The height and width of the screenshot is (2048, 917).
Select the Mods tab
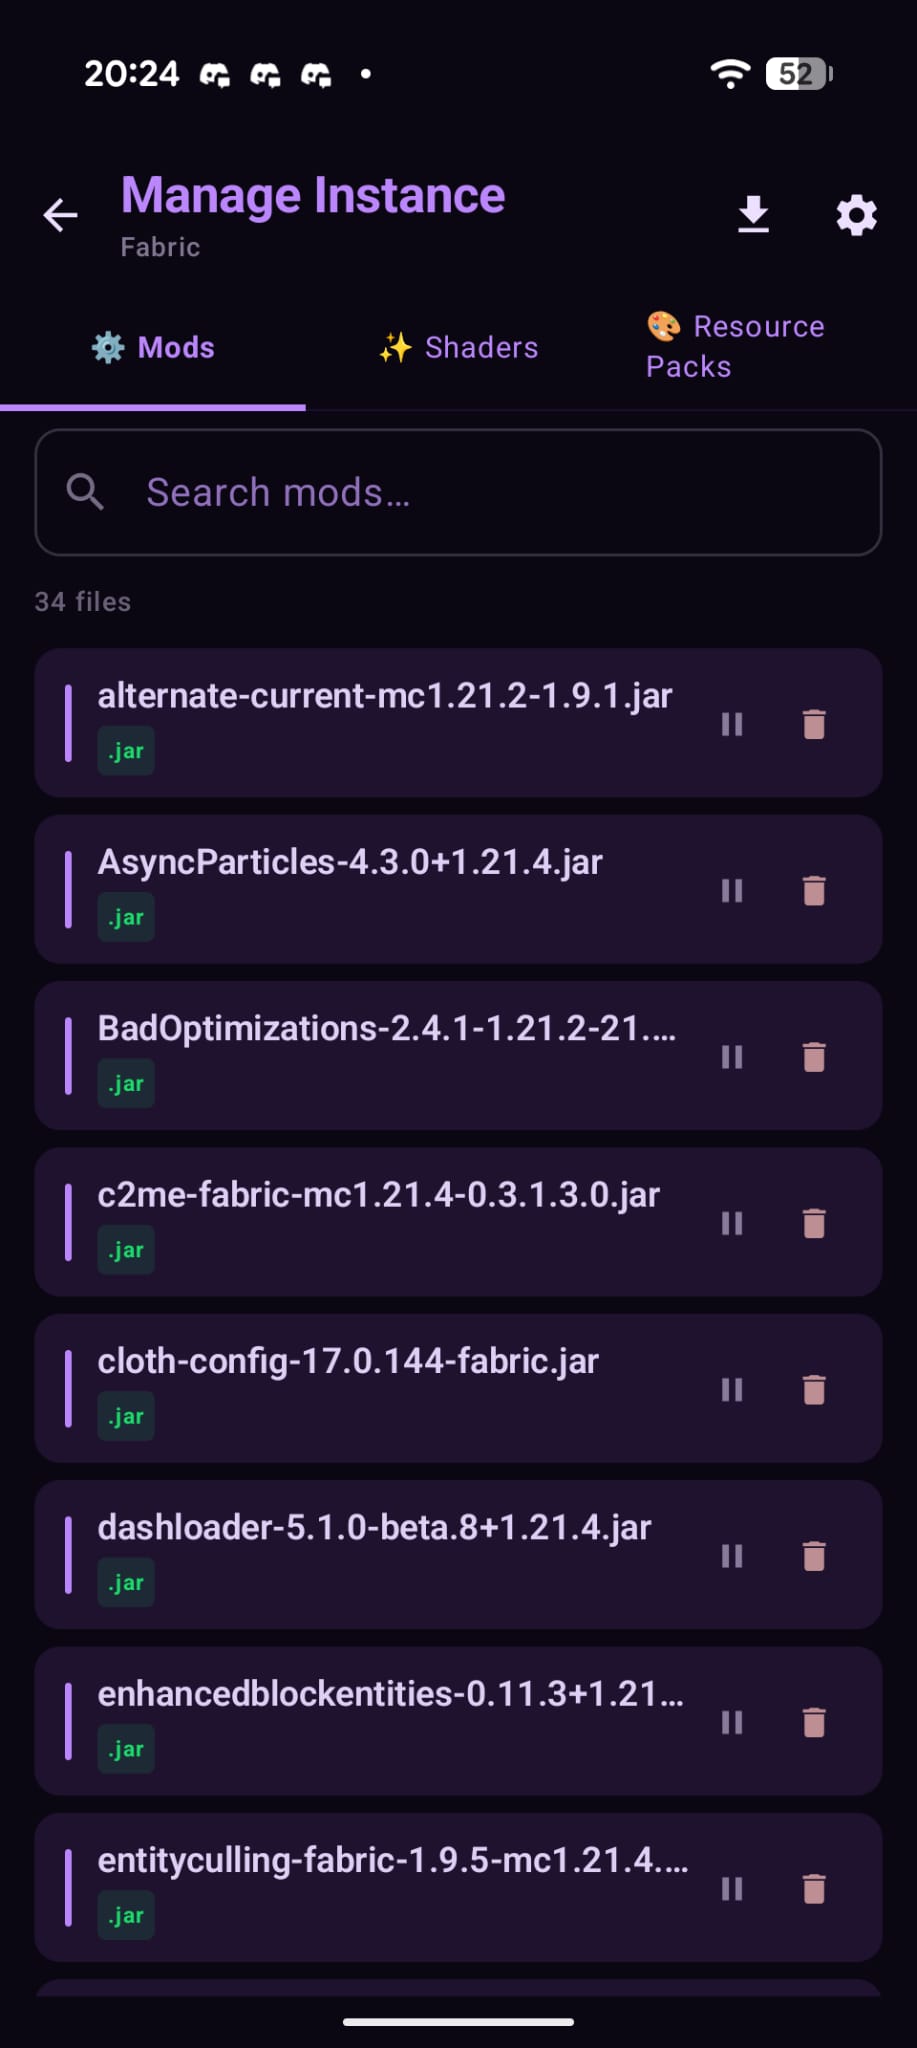153,348
